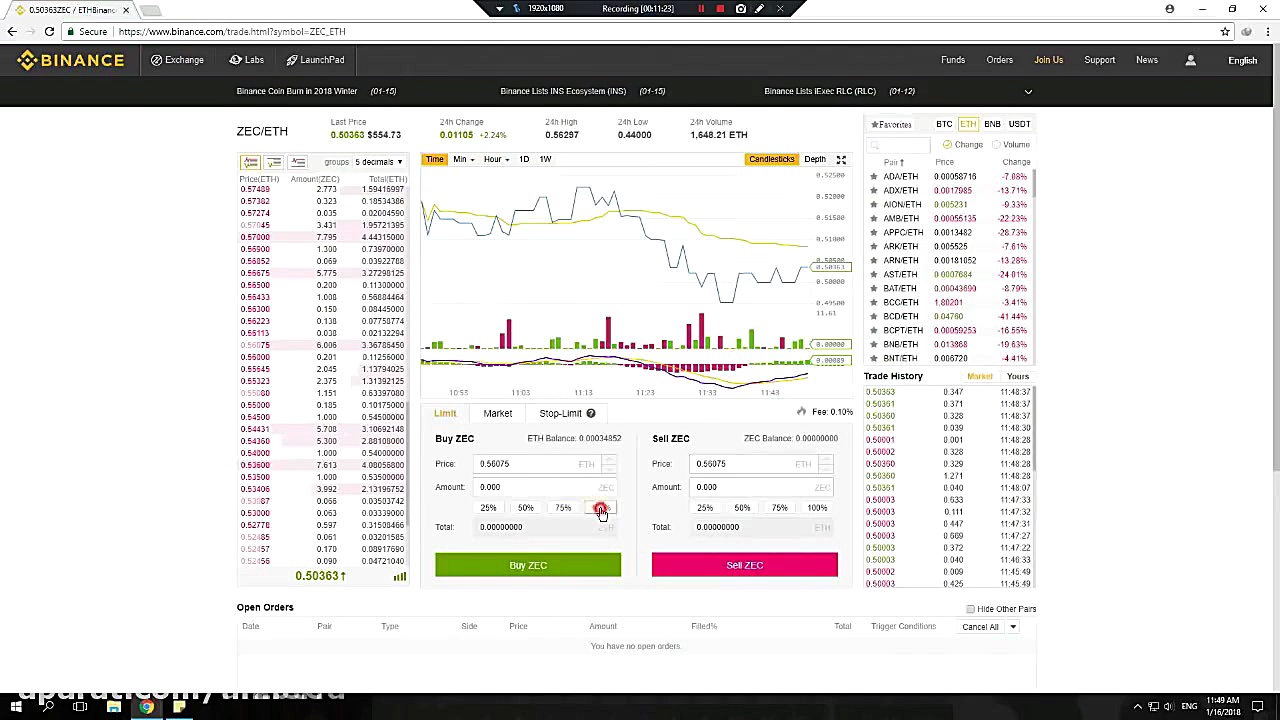The height and width of the screenshot is (720, 1280).
Task: Expand the announcements ticker chevron
Action: tap(1028, 91)
